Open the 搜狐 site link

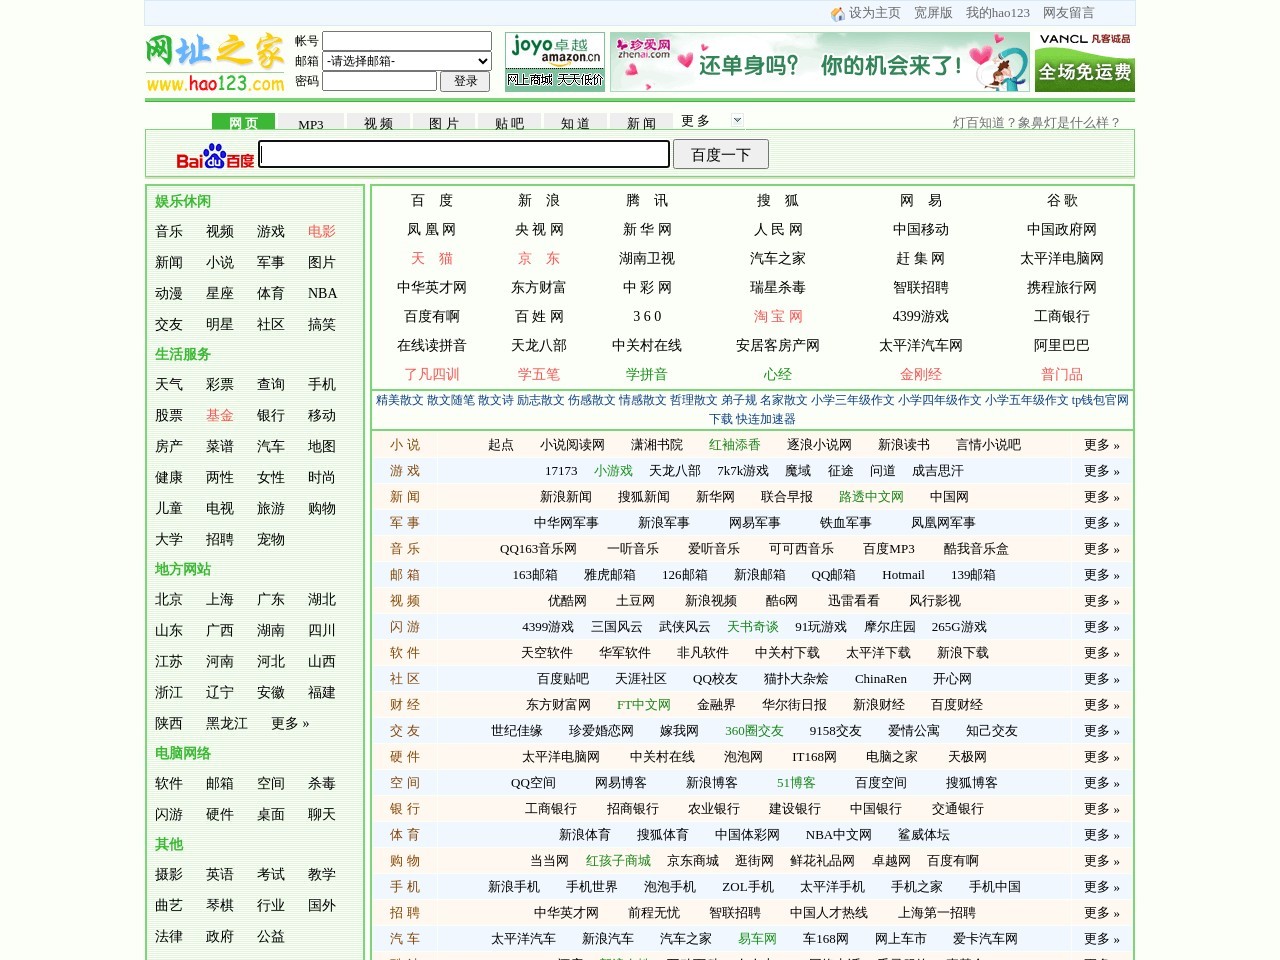778,201
